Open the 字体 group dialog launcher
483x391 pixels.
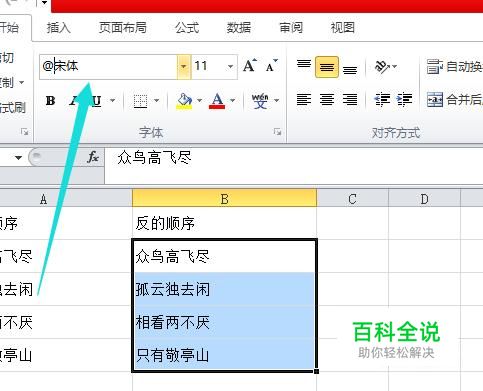(277, 132)
